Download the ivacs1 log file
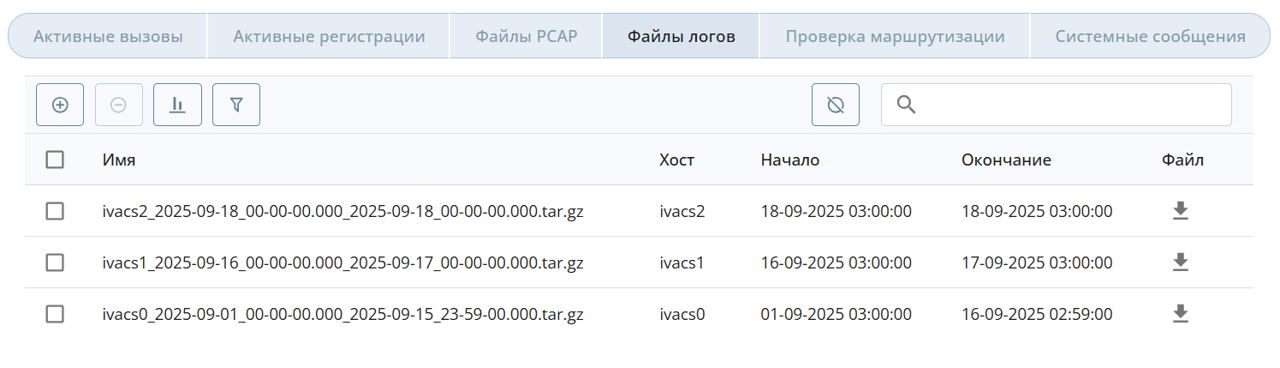Viewport: 1280px width, 368px height. [1180, 262]
